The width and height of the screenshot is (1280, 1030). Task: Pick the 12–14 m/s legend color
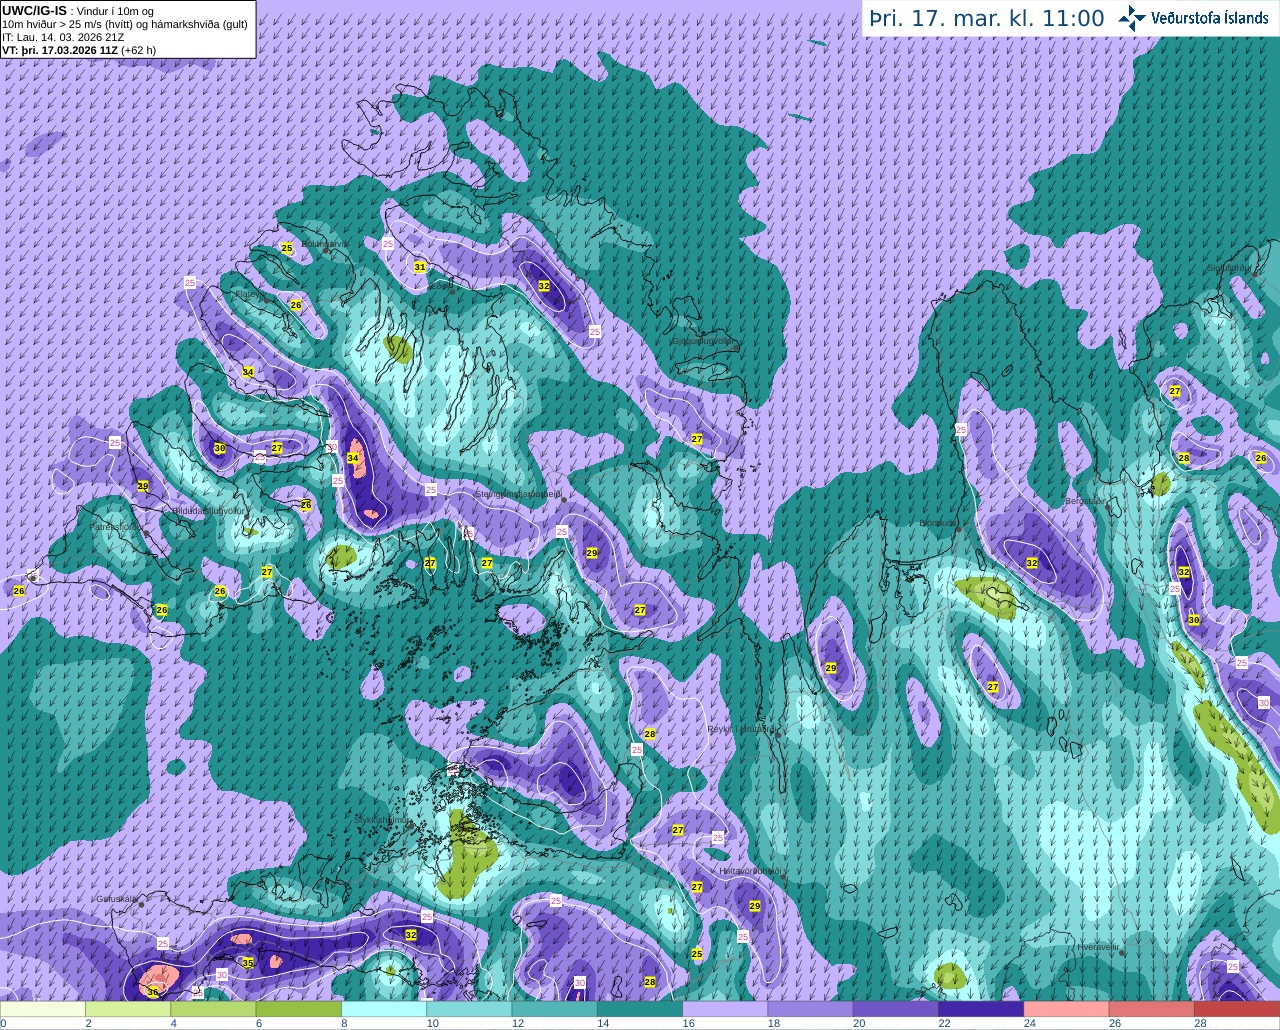[x=555, y=1009]
